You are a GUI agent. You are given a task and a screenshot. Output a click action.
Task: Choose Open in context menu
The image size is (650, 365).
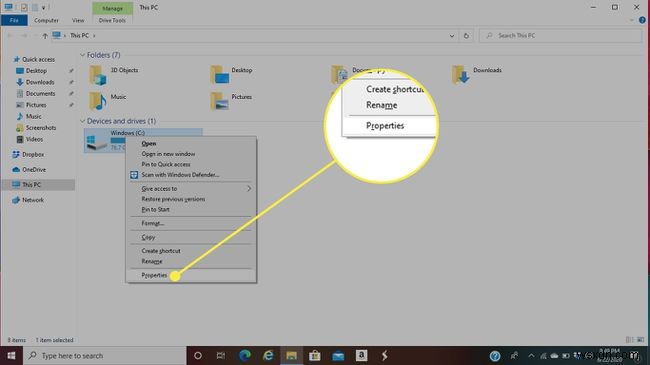point(149,144)
